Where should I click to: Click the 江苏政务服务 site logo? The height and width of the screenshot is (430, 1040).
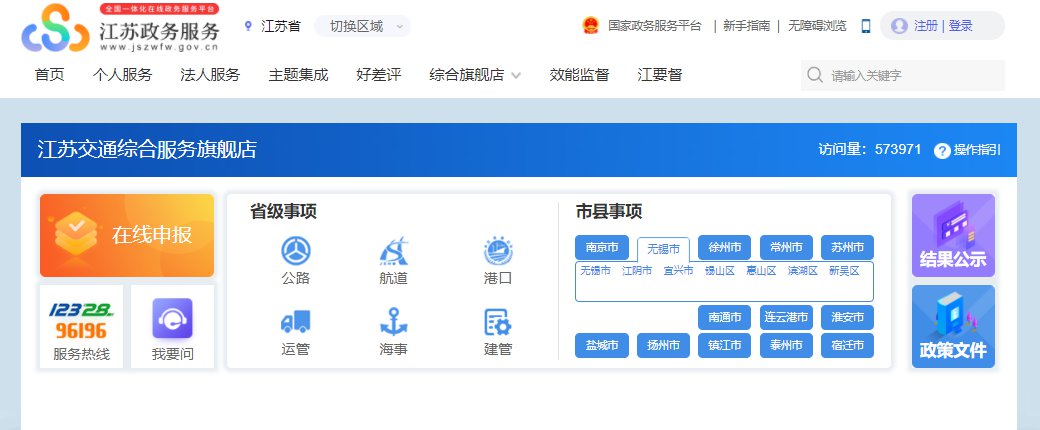[x=121, y=27]
